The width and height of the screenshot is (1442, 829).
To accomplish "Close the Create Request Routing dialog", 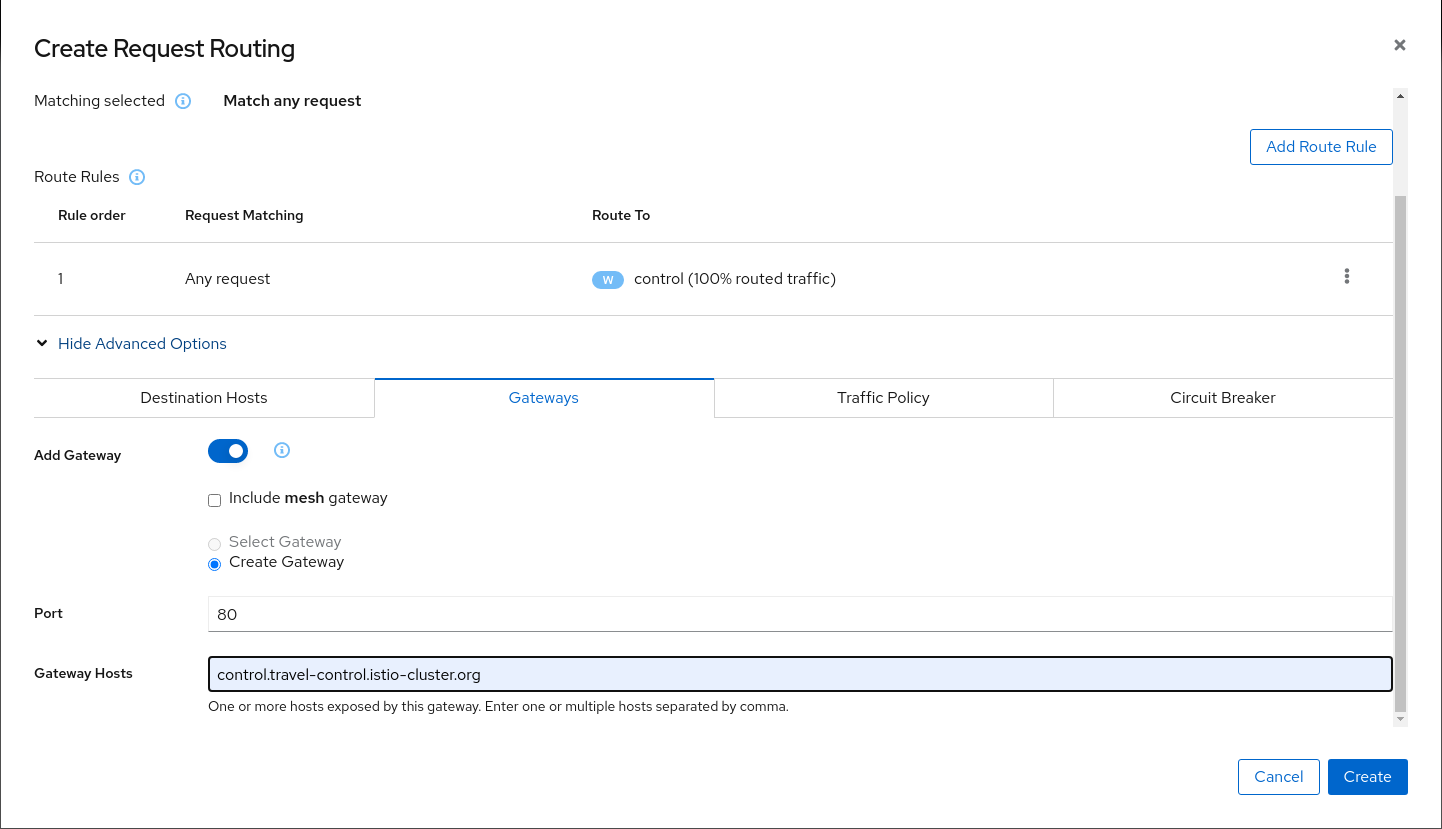I will tap(1399, 45).
